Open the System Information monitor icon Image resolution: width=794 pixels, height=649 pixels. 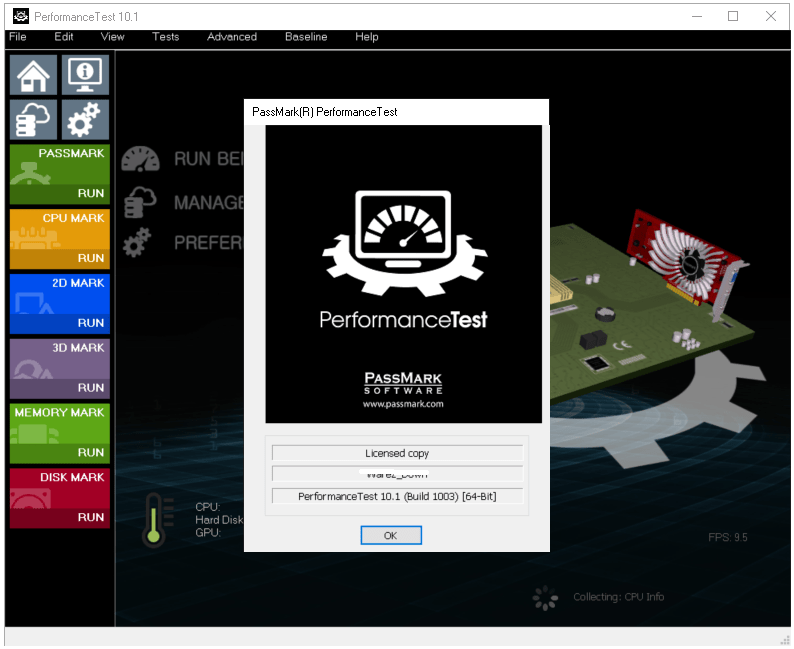85,75
